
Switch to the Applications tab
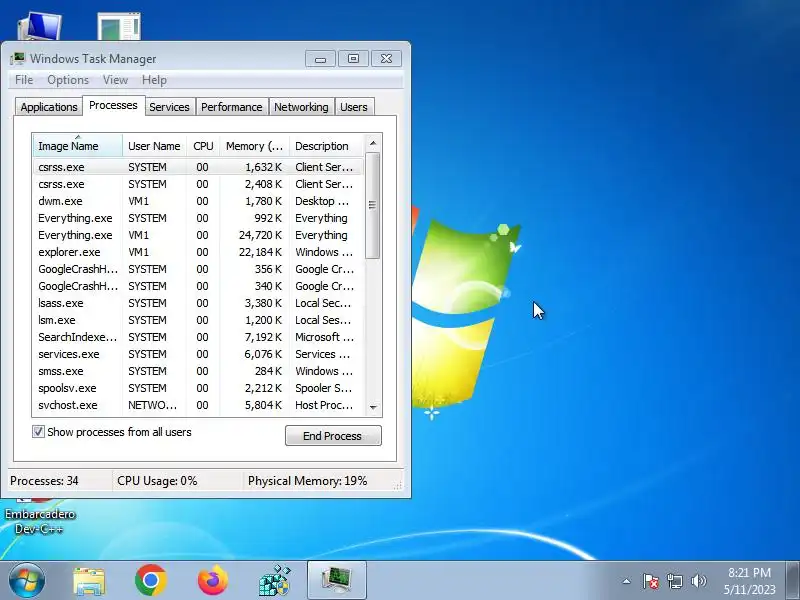(49, 107)
